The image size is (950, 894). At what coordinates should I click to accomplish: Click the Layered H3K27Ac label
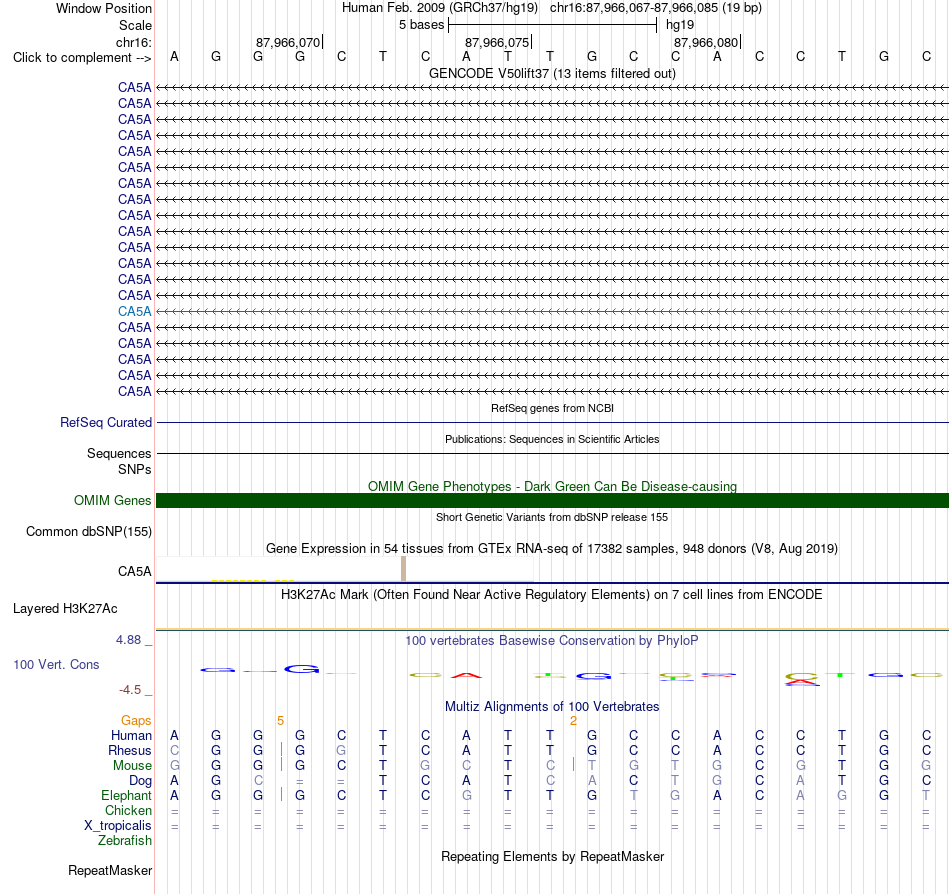[x=65, y=609]
